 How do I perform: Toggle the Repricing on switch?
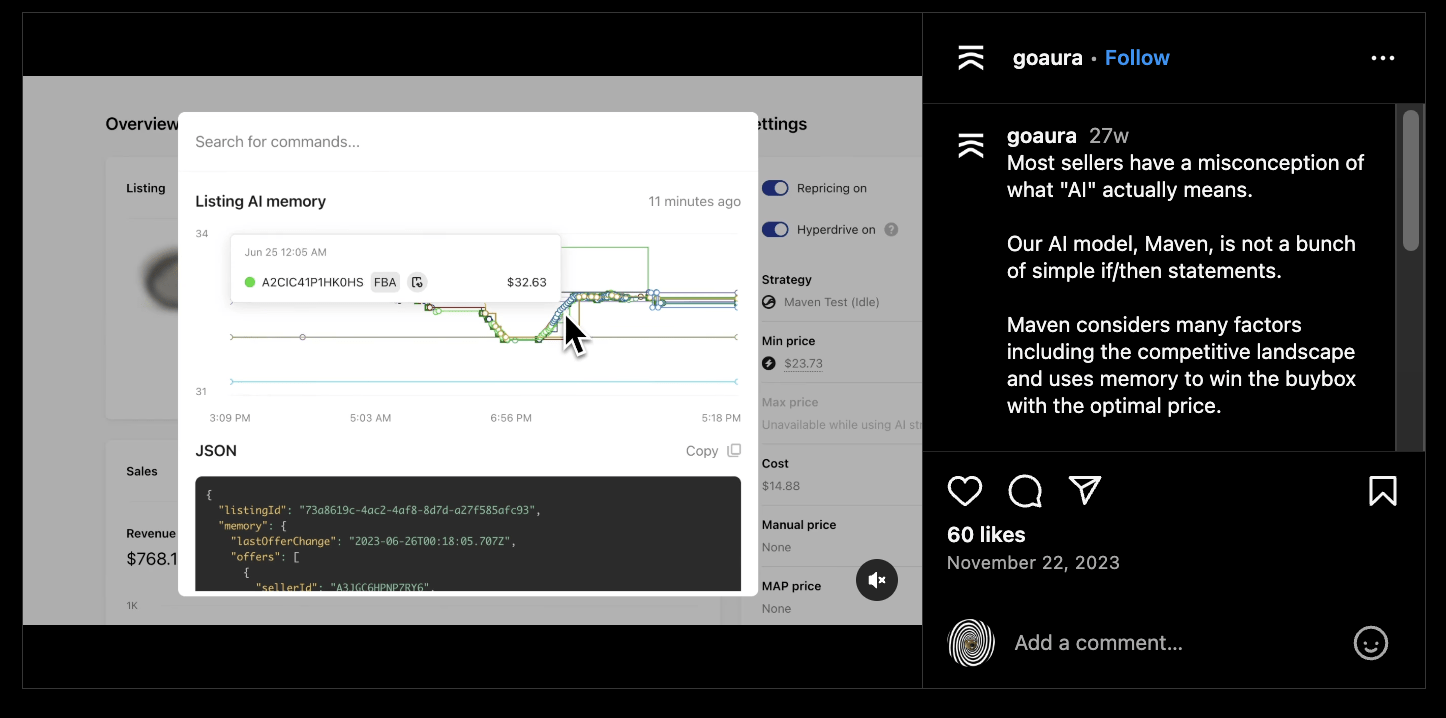tap(775, 188)
